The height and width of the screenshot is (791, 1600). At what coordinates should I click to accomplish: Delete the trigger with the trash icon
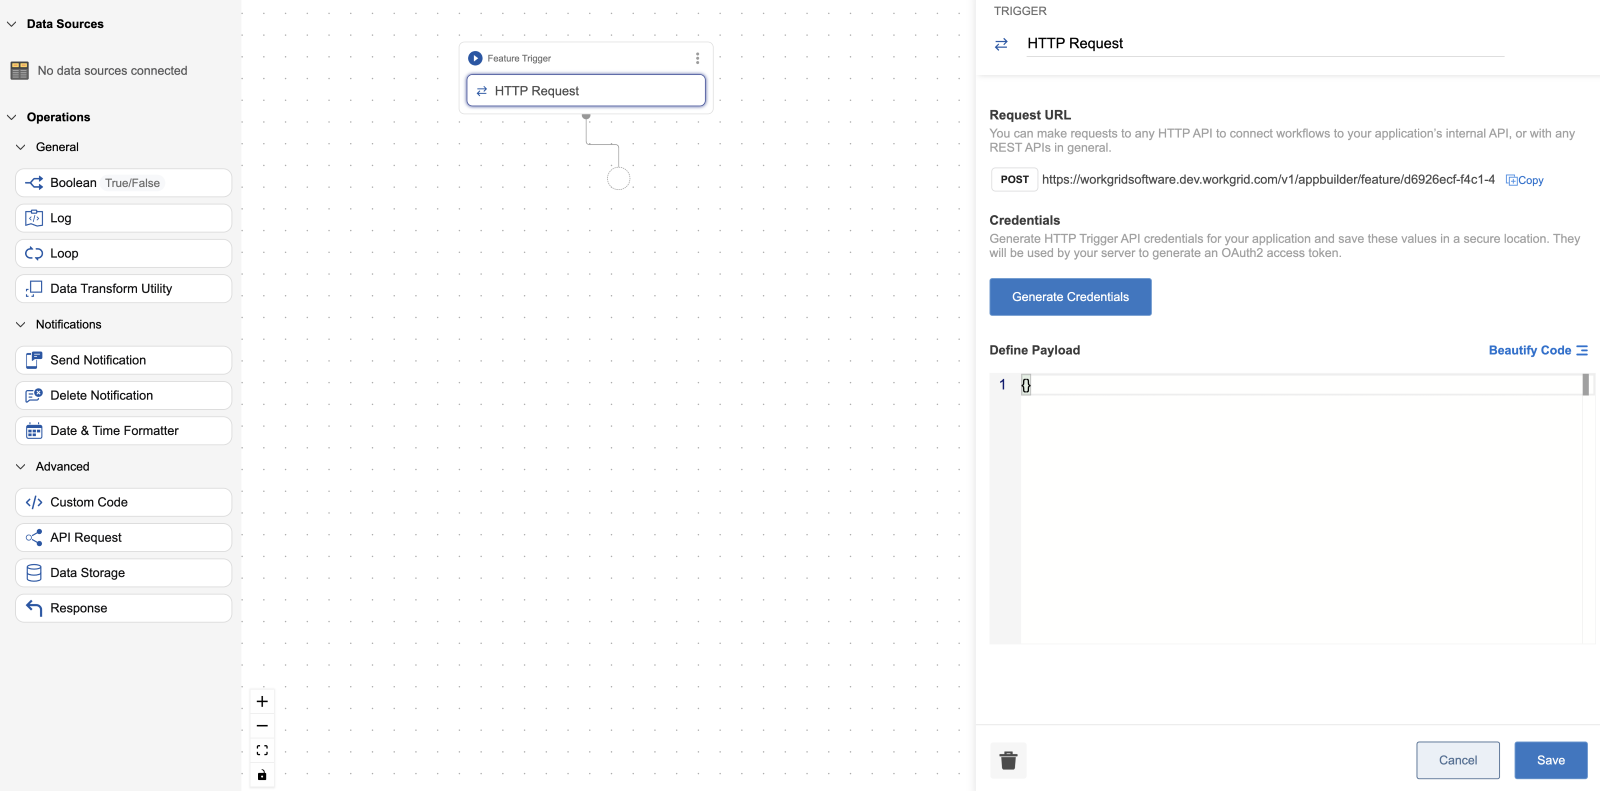pyautogui.click(x=1008, y=760)
